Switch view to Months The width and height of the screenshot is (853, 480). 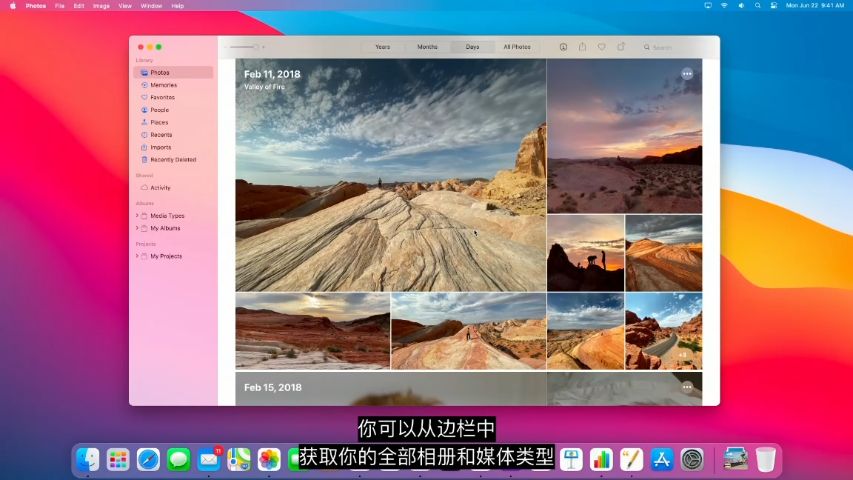[427, 47]
